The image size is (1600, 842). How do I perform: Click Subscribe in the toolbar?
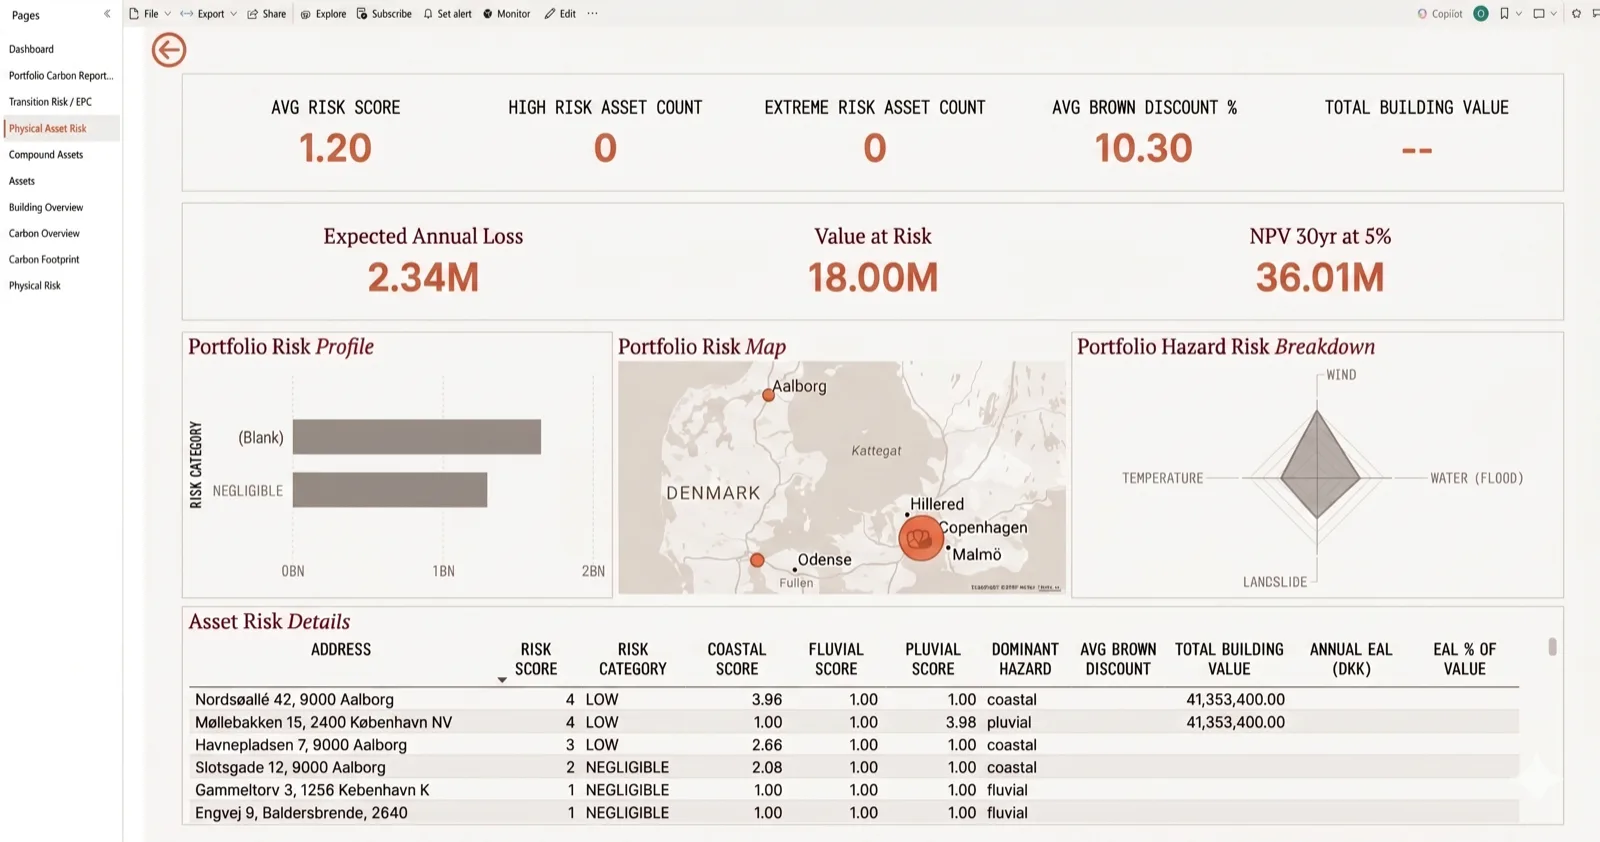[384, 14]
